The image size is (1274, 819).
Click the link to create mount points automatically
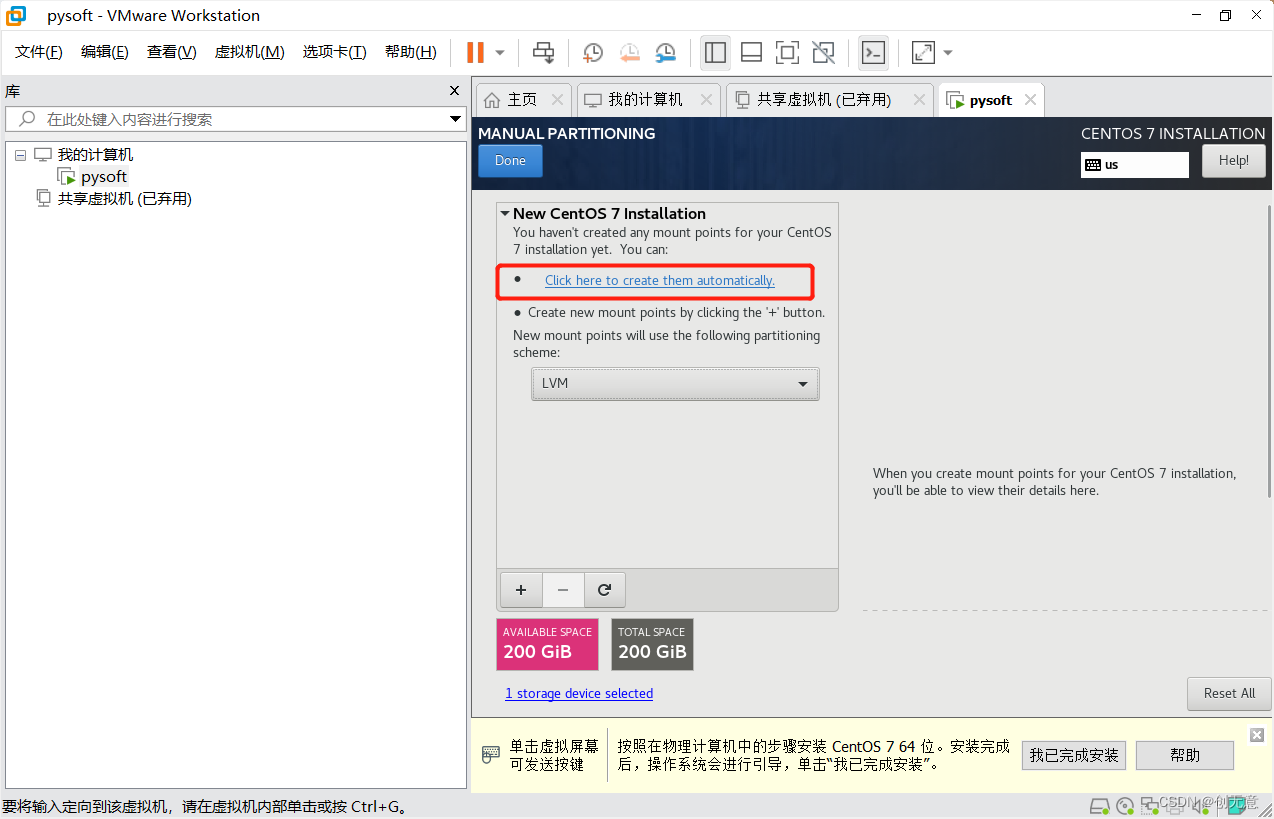(x=660, y=281)
